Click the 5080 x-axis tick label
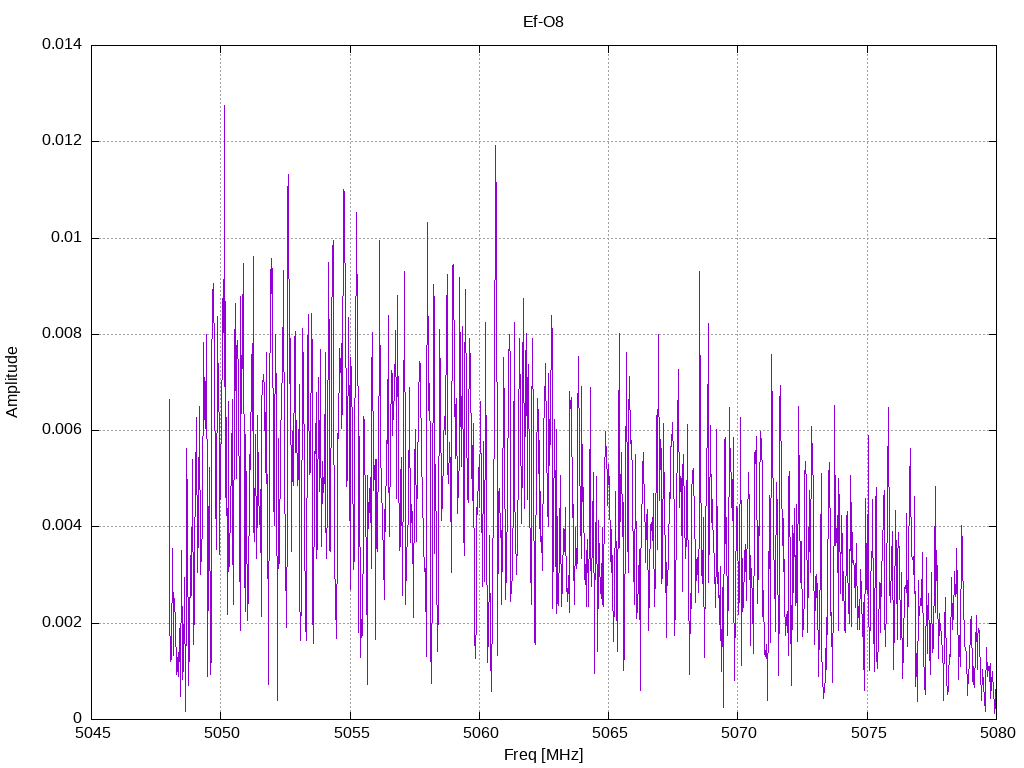Image resolution: width=1024 pixels, height=768 pixels. pyautogui.click(x=997, y=733)
